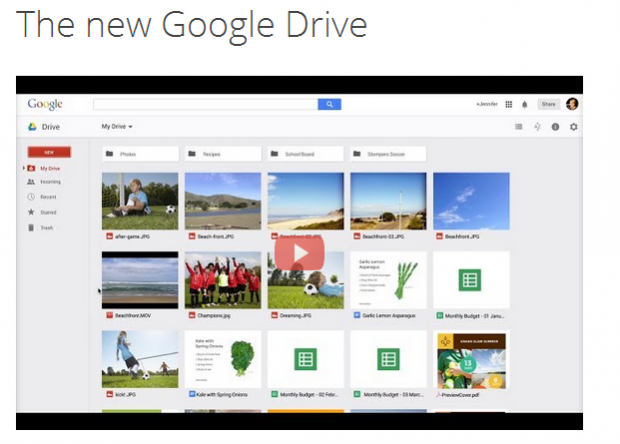Open the Photos folder
The height and width of the screenshot is (444, 620).
pyautogui.click(x=140, y=154)
